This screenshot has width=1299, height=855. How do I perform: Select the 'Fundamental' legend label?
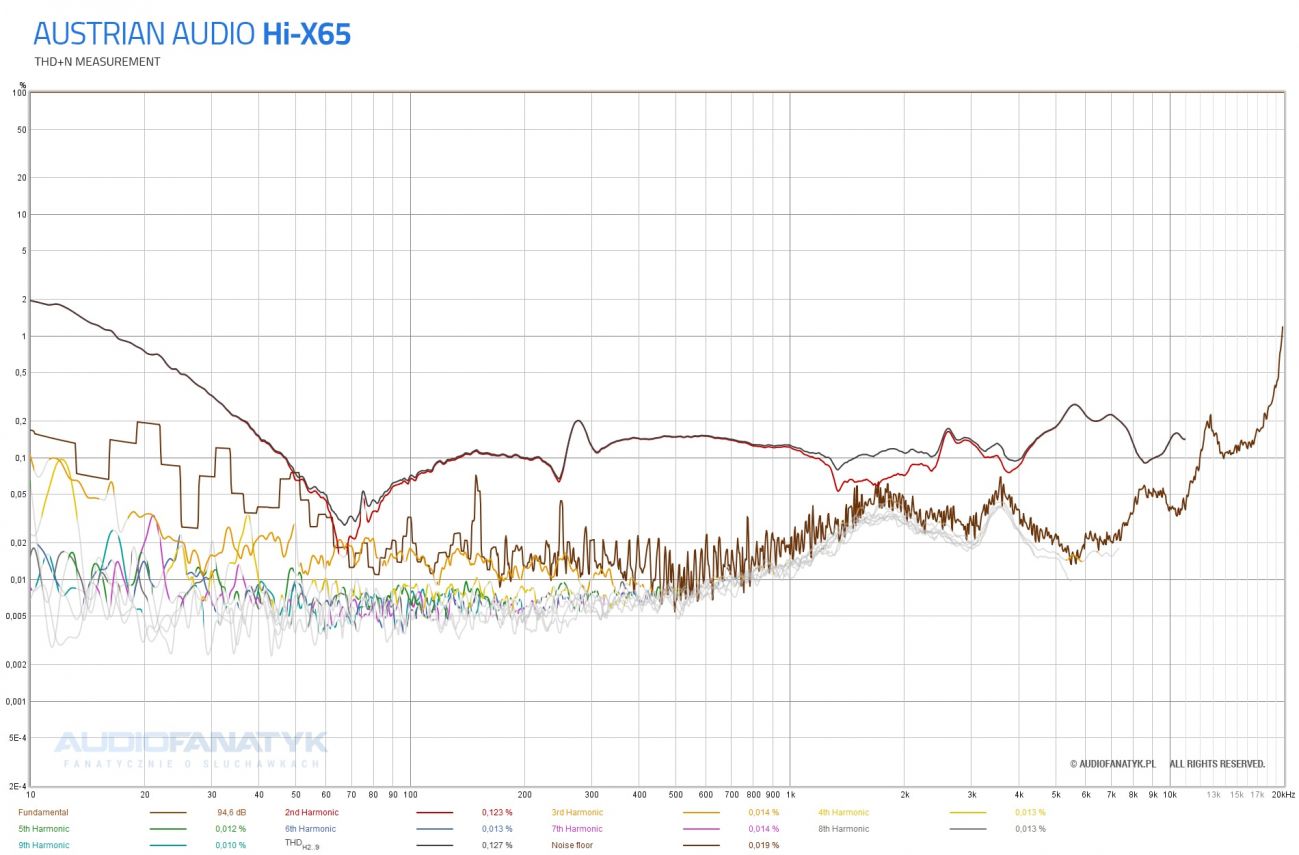pyautogui.click(x=43, y=813)
